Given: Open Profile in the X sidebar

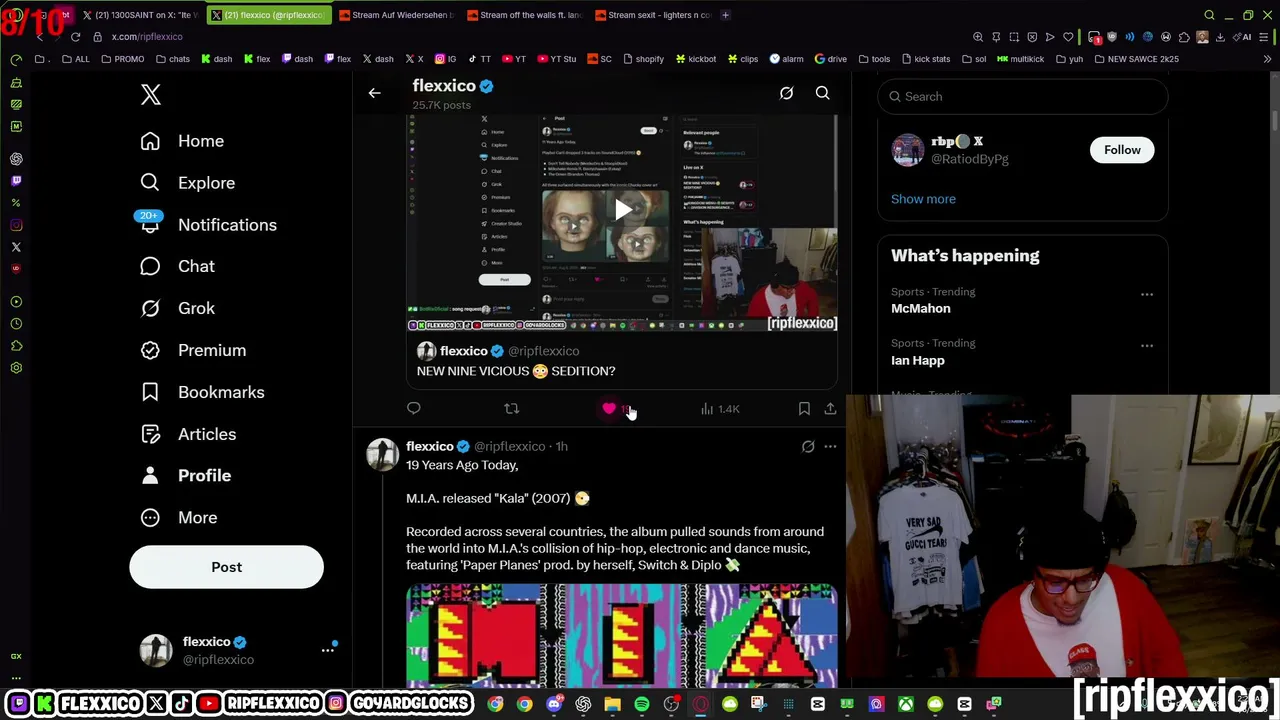Looking at the screenshot, I should 185,476.
